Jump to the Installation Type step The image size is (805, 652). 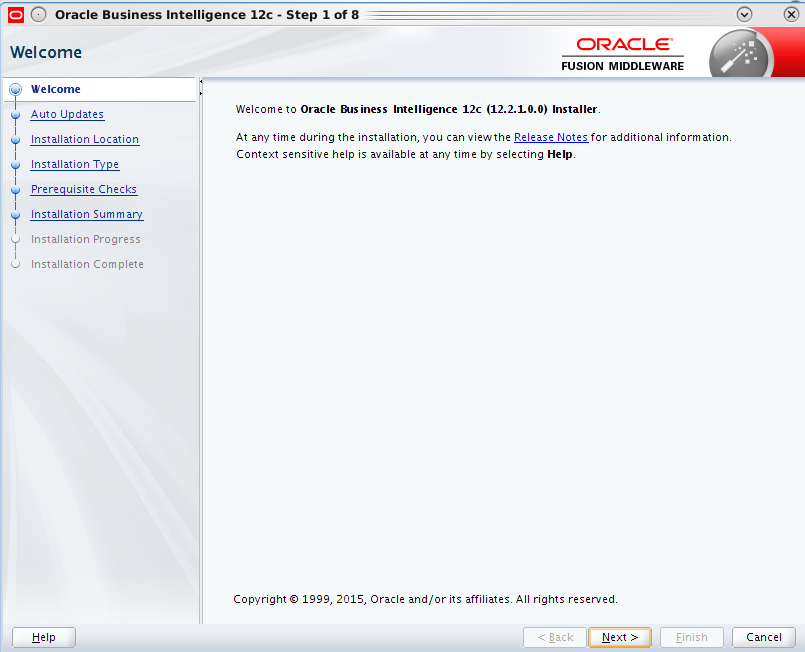pyautogui.click(x=75, y=165)
